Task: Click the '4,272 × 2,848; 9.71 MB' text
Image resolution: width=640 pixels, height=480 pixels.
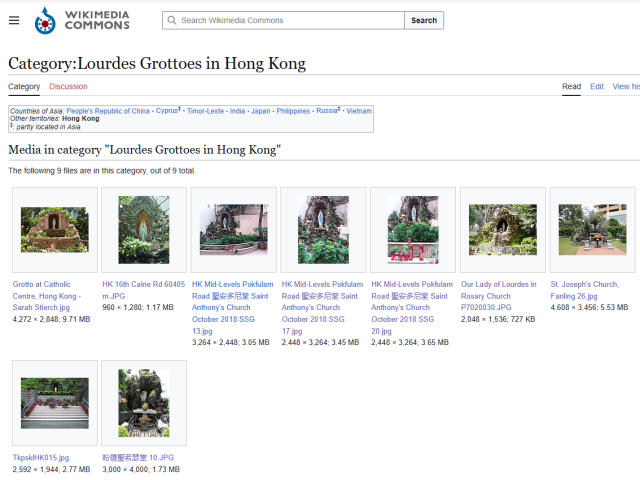Action: [x=51, y=319]
